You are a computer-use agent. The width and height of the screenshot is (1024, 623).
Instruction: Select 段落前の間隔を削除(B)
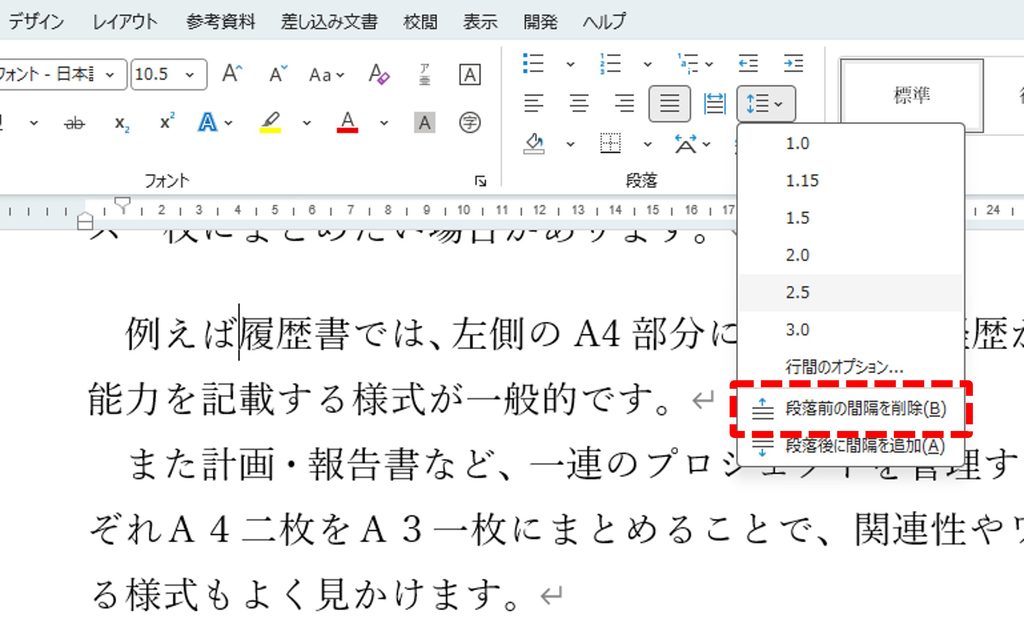pyautogui.click(x=851, y=409)
